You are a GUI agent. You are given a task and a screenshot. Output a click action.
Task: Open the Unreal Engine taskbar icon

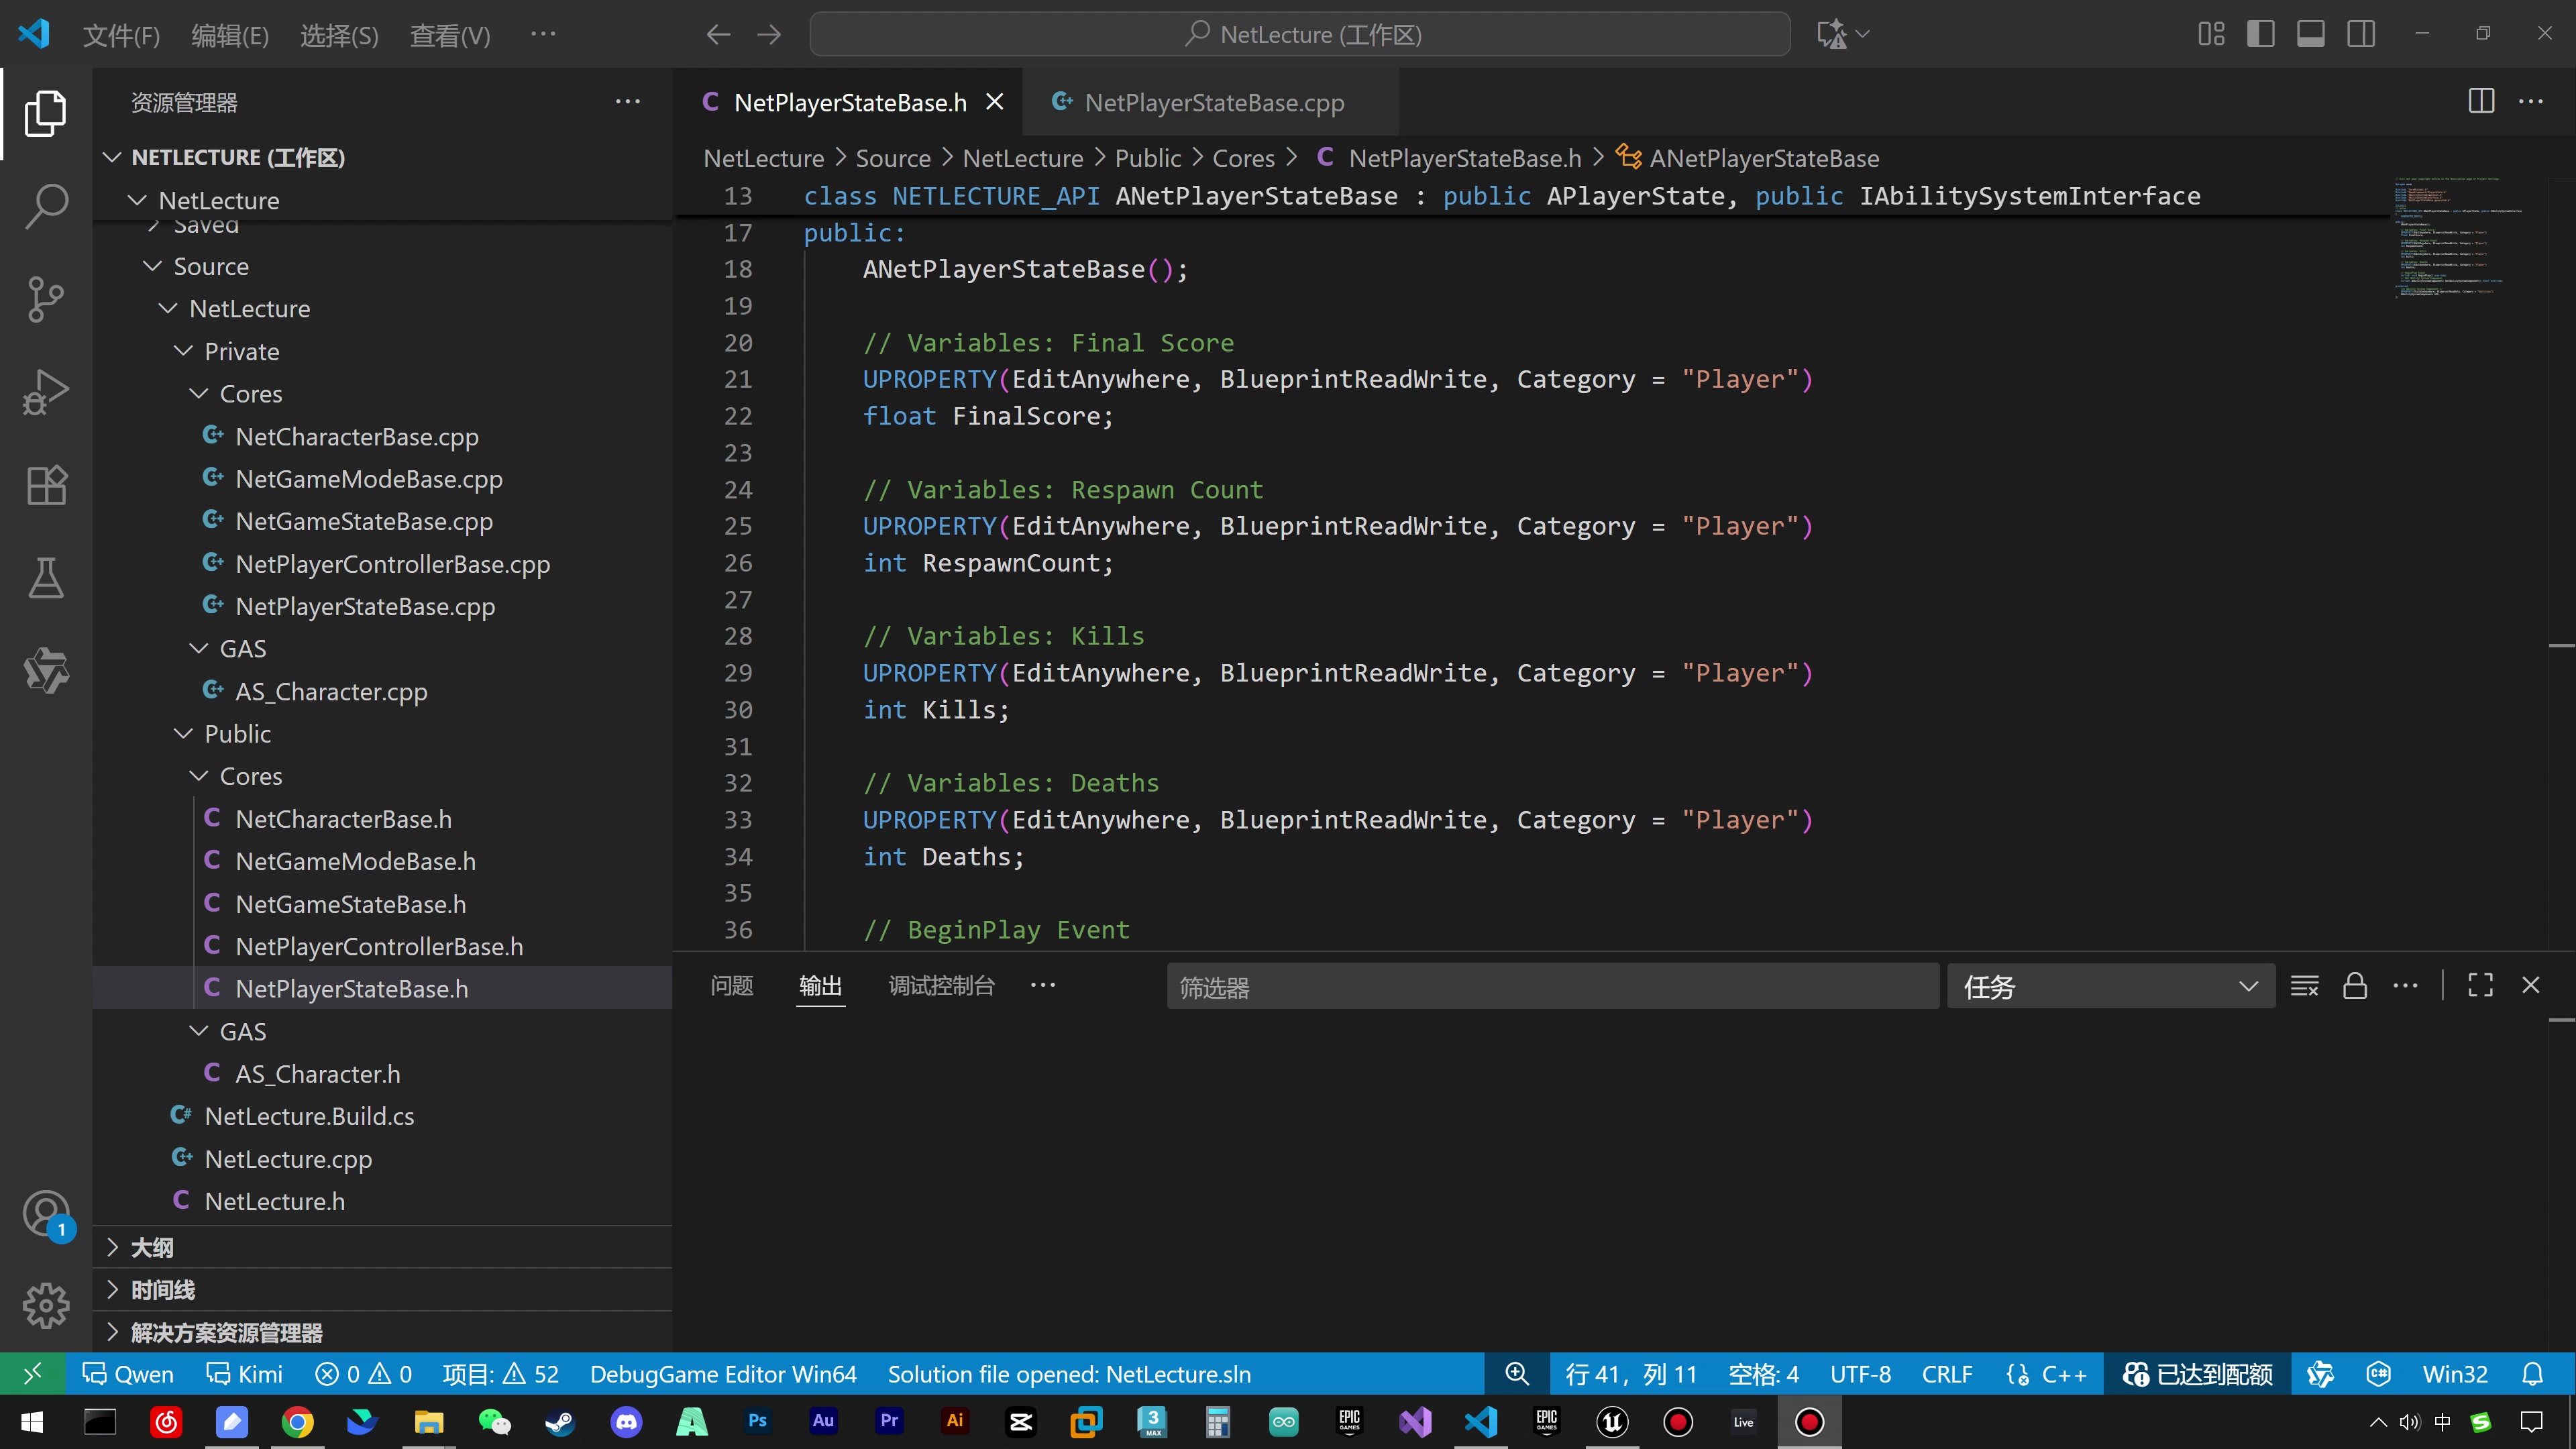1612,1422
